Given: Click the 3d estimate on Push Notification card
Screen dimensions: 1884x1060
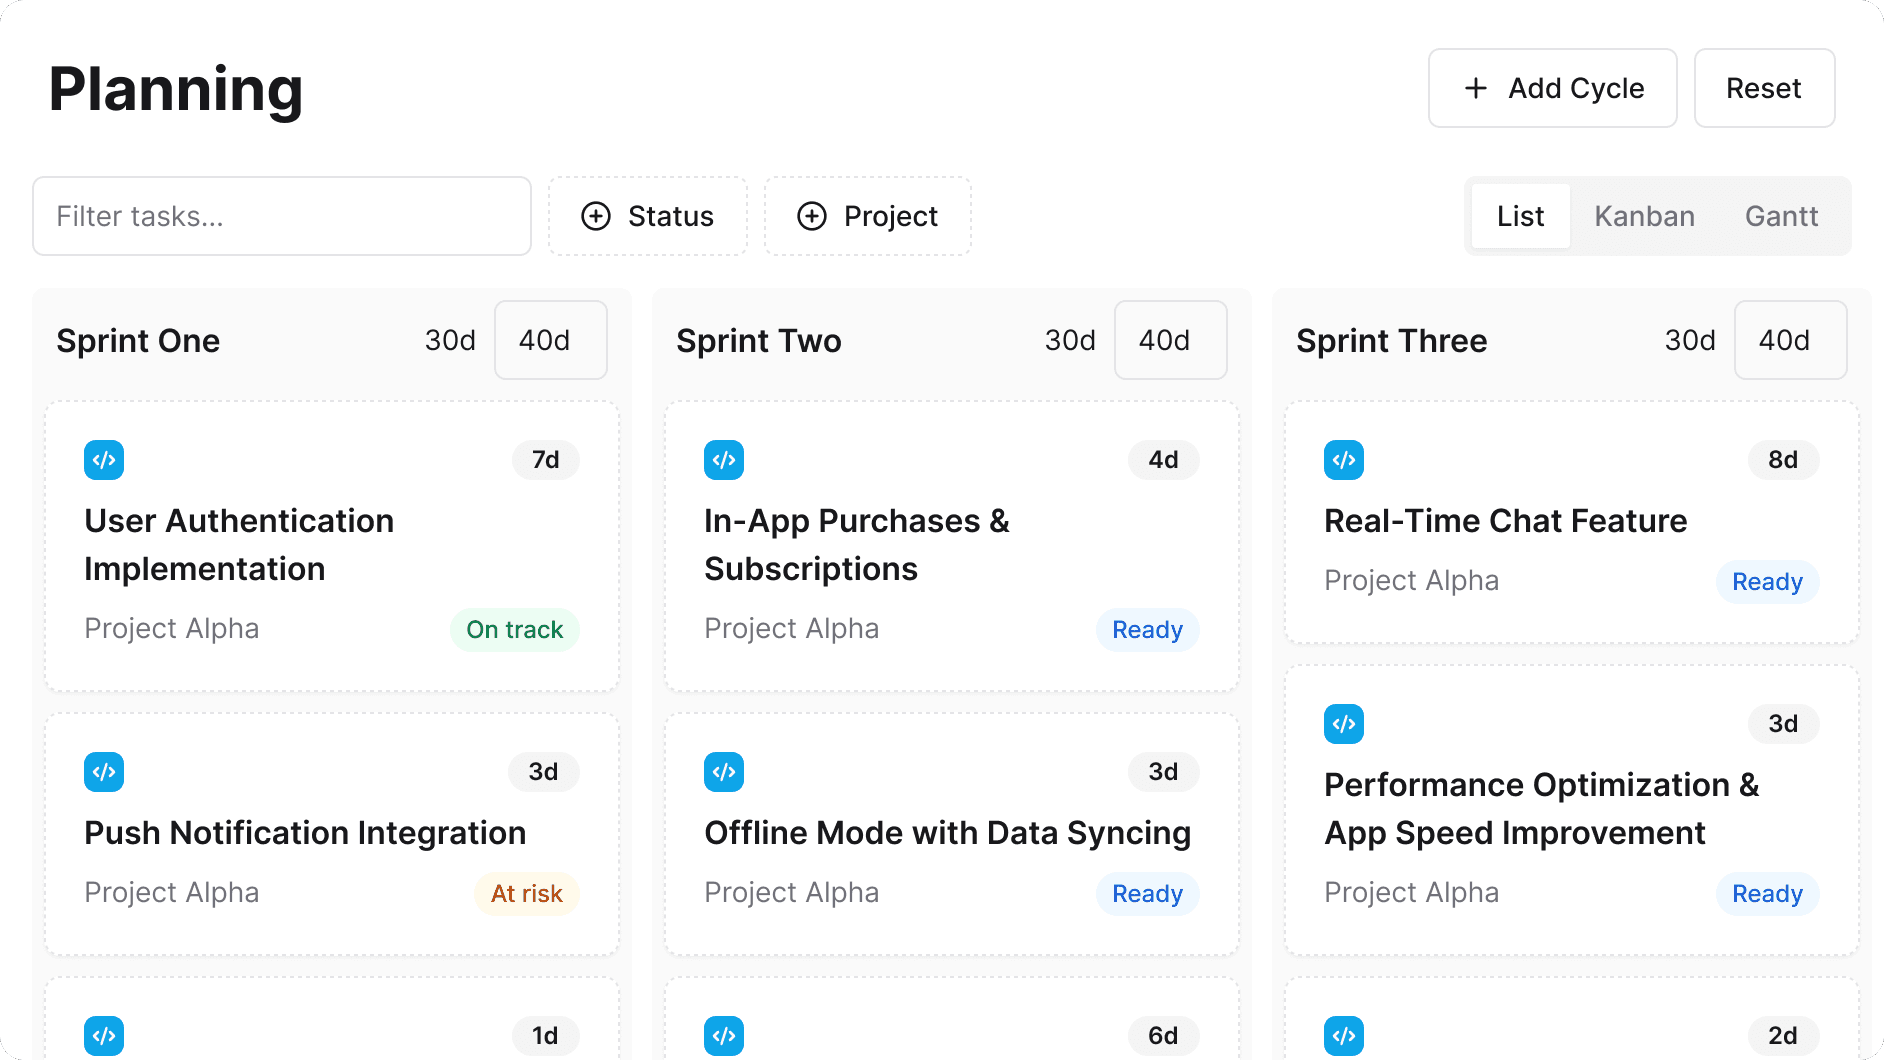Looking at the screenshot, I should 544,772.
